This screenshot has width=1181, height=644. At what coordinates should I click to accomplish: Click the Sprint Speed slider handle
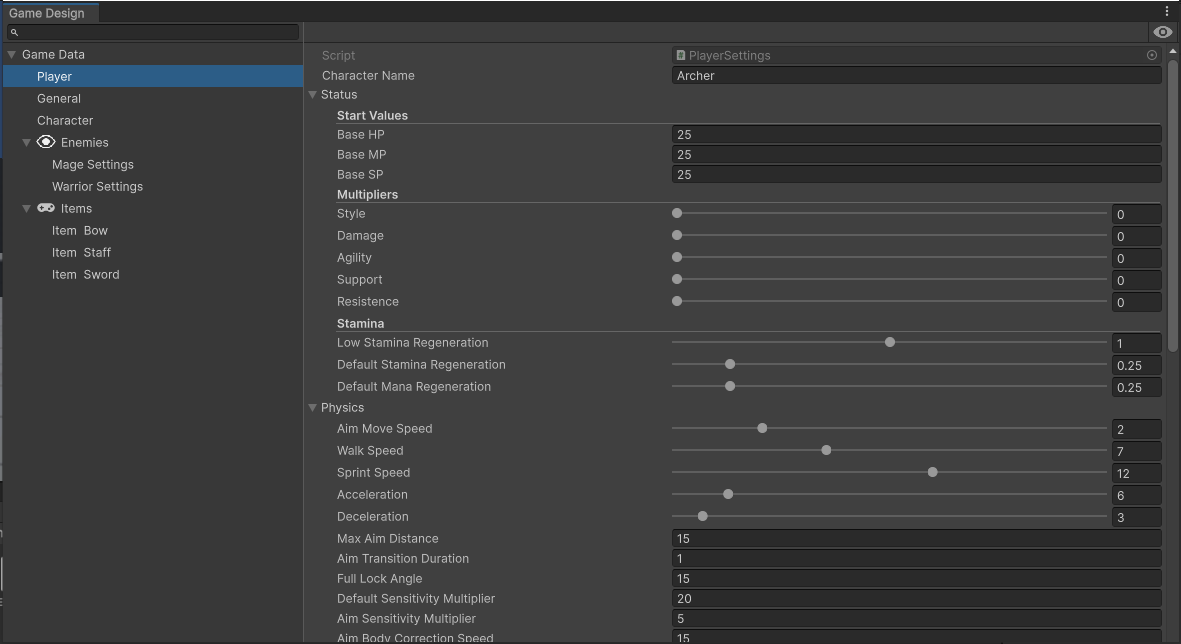coord(932,472)
